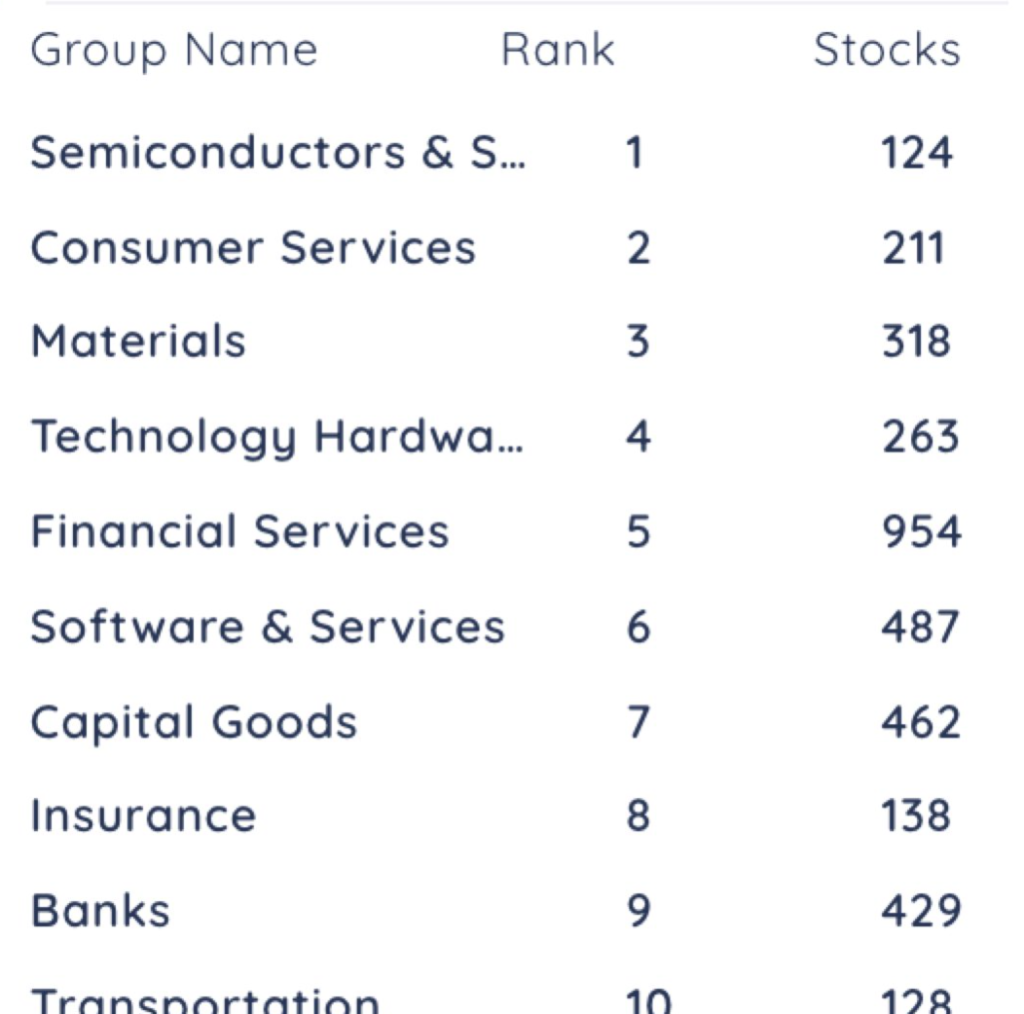Open the Capital Goods group

(x=193, y=722)
